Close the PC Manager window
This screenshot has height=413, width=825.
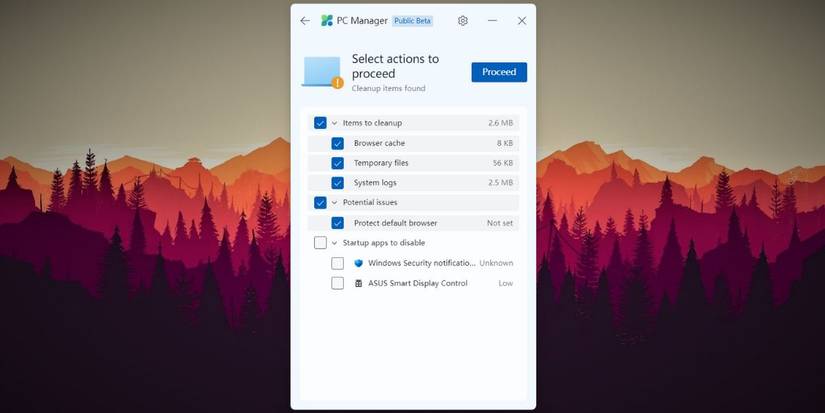(522, 21)
